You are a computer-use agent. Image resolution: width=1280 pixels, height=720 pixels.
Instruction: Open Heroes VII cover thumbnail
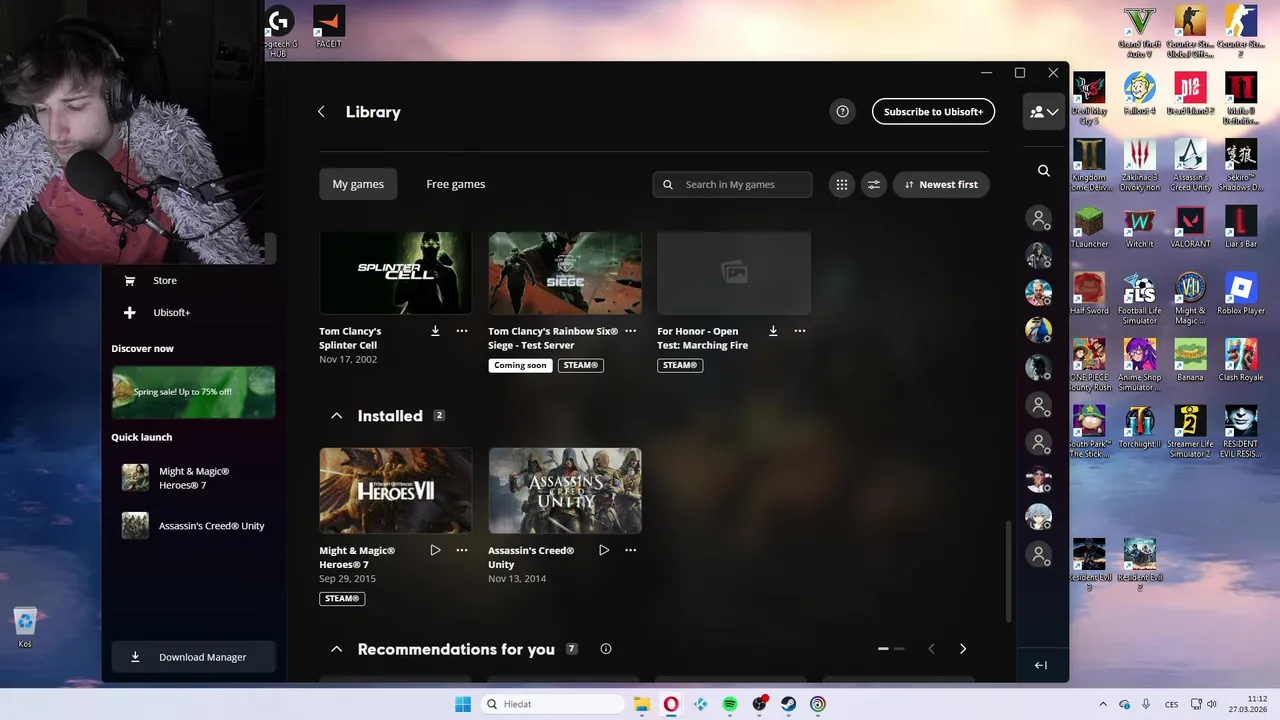coord(396,491)
